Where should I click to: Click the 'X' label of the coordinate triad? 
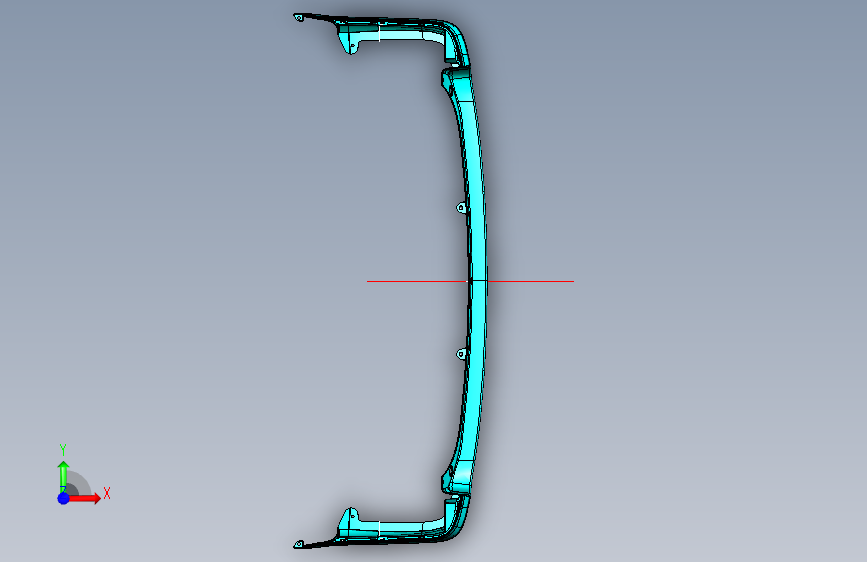[107, 493]
